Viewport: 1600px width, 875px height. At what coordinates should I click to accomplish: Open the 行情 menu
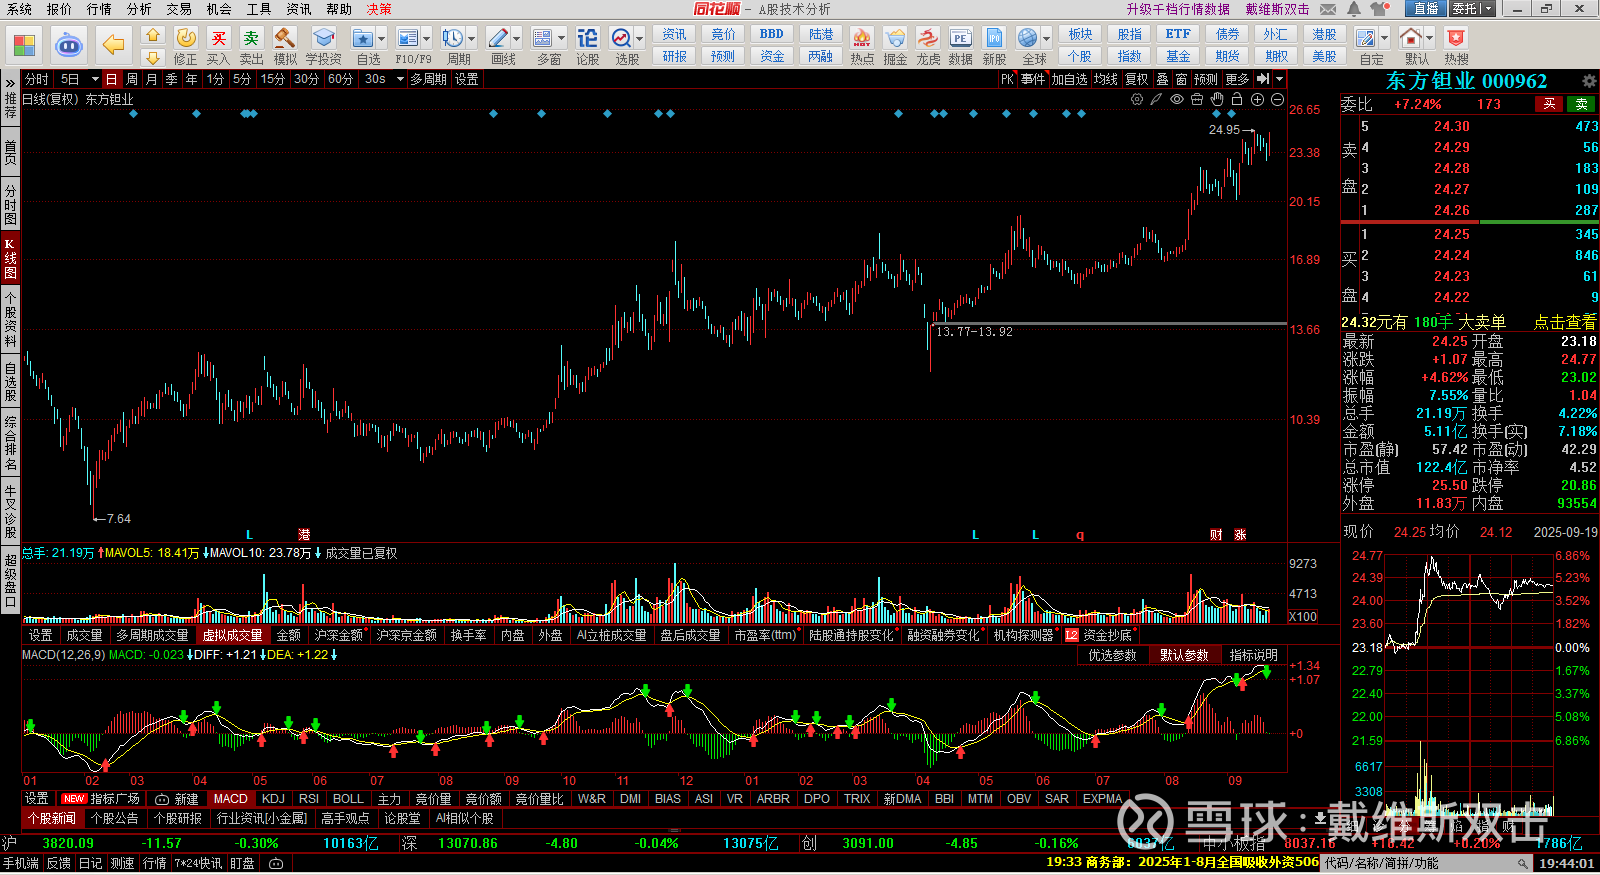99,9
